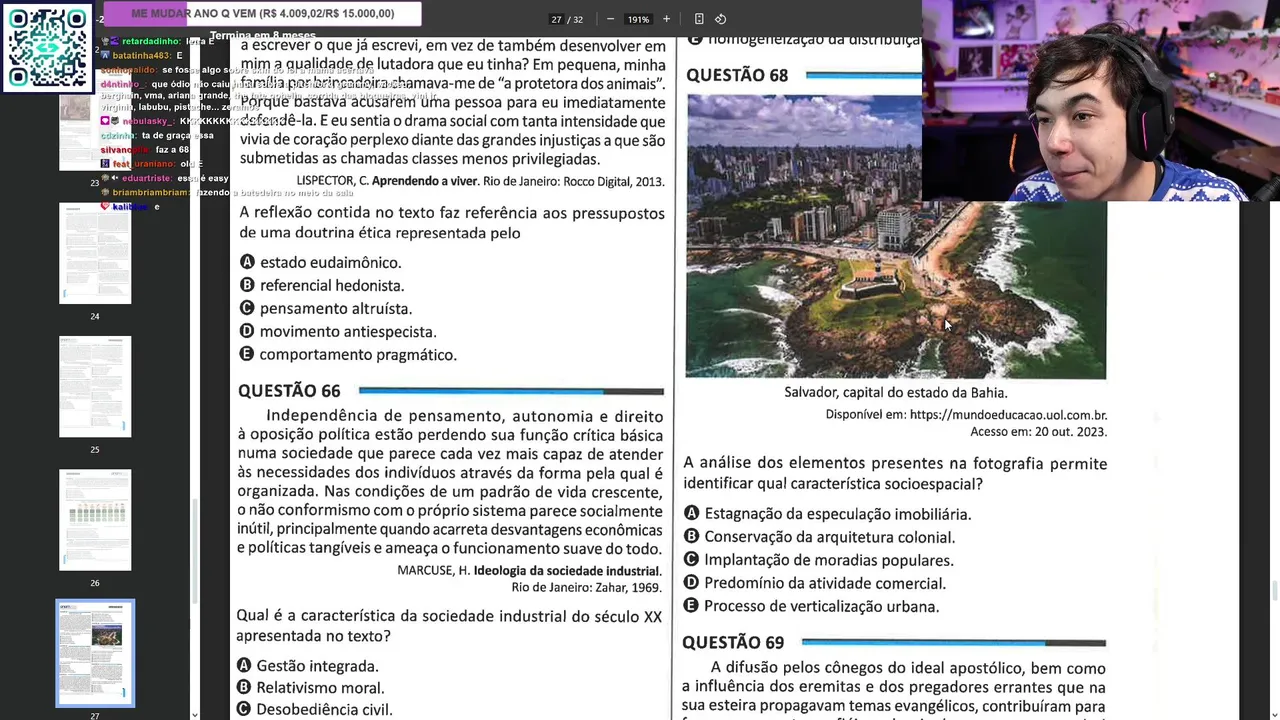Select answer E Processo de verticalização urbana
This screenshot has height=720, width=1280.
[811, 606]
